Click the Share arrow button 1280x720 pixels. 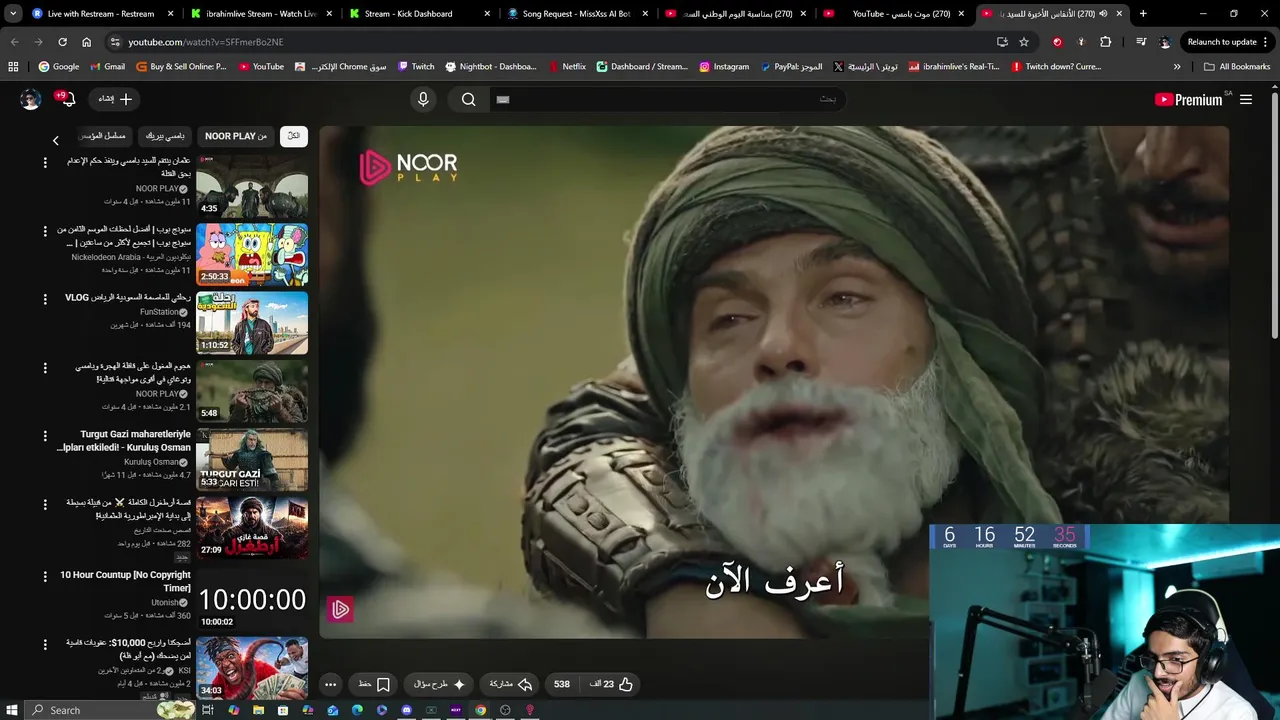(x=510, y=684)
